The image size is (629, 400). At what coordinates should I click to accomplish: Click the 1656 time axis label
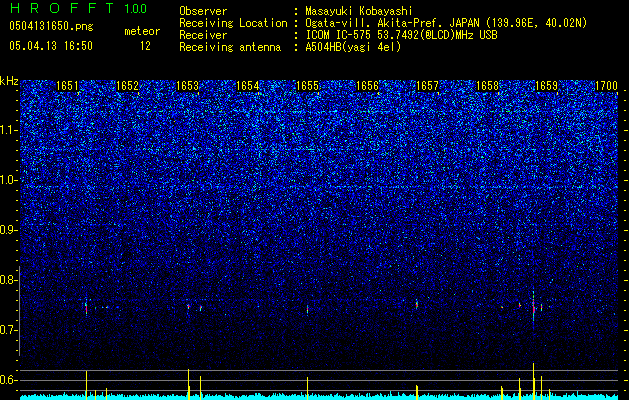pos(367,86)
